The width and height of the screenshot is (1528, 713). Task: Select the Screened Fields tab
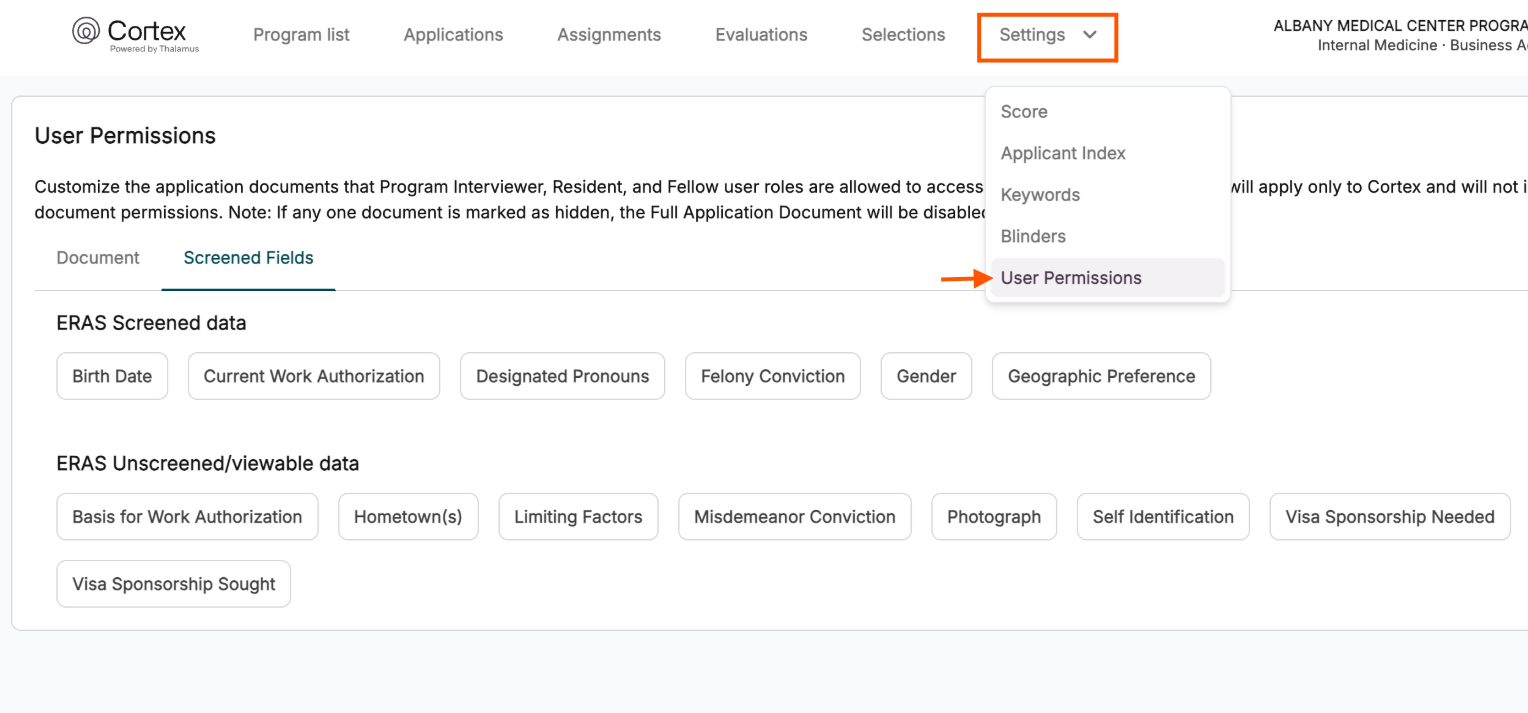click(248, 257)
